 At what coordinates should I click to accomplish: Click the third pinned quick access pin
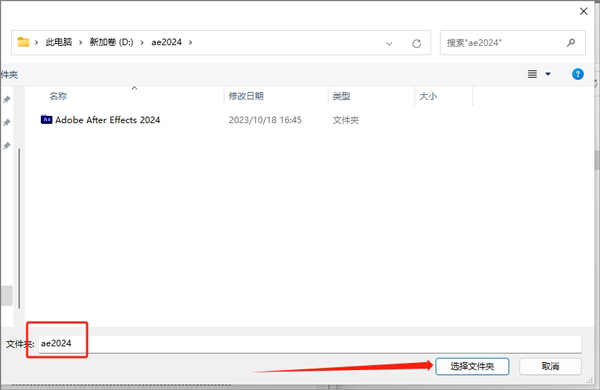[x=7, y=145]
